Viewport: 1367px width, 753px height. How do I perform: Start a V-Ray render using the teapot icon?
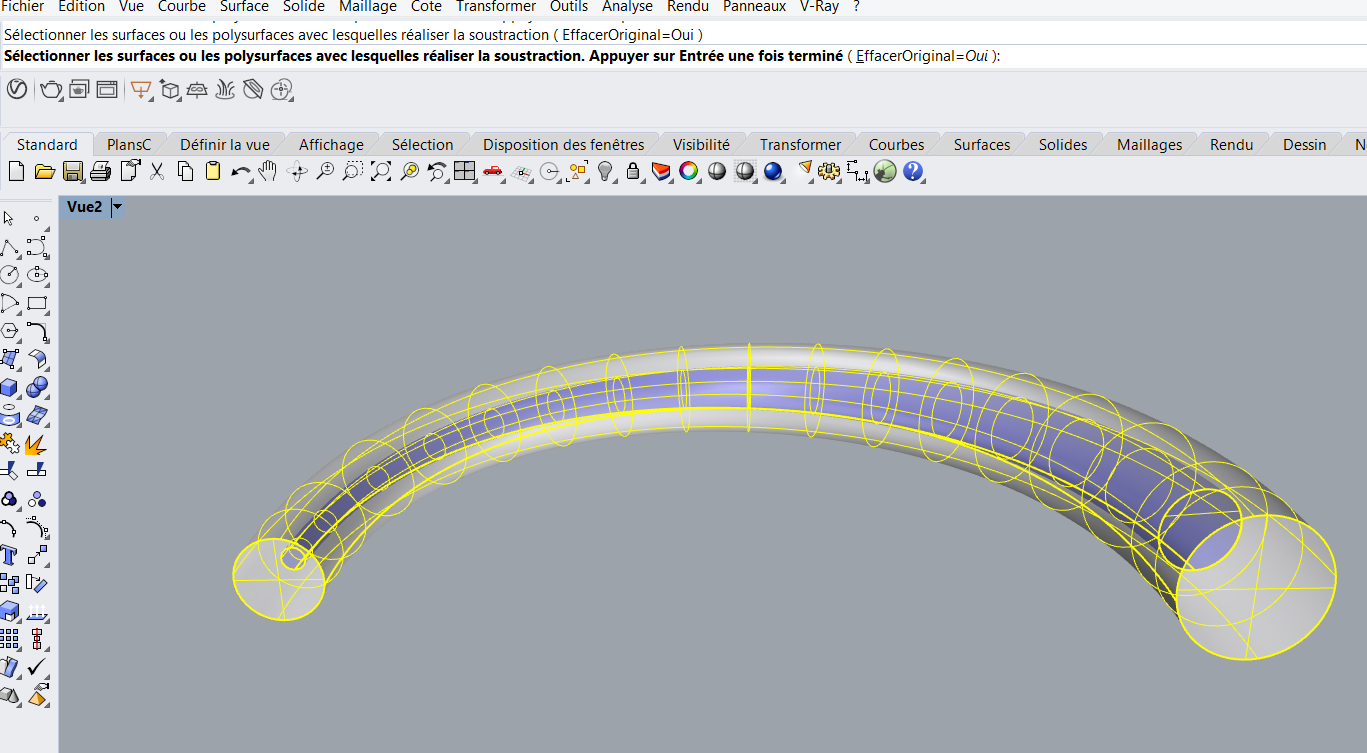click(x=50, y=89)
